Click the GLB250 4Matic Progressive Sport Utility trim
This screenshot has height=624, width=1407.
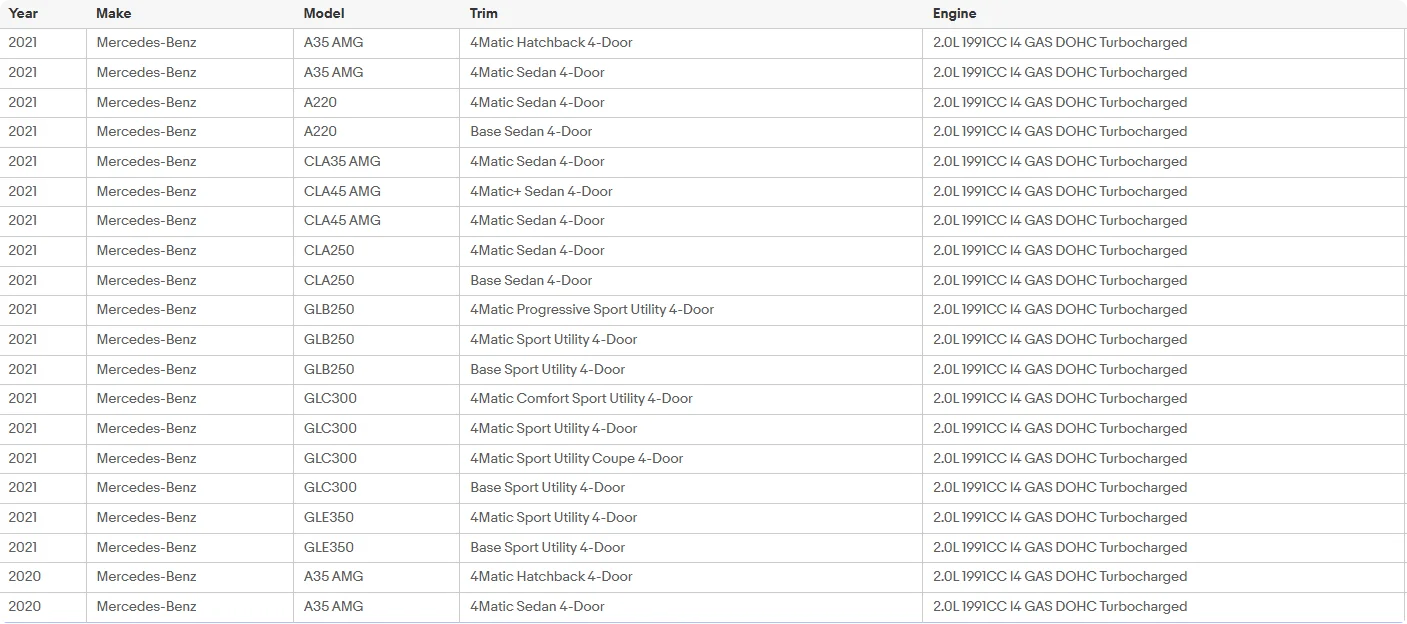592,310
